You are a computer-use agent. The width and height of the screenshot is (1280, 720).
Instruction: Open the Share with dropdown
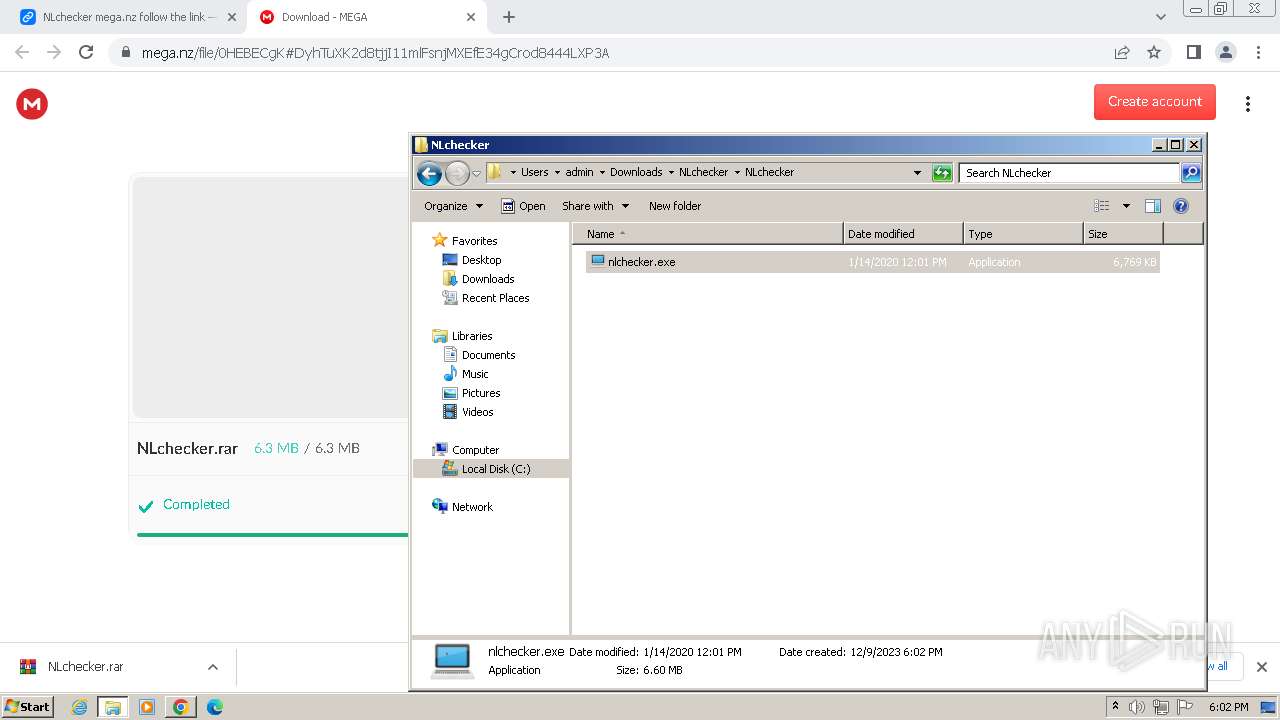tap(596, 206)
